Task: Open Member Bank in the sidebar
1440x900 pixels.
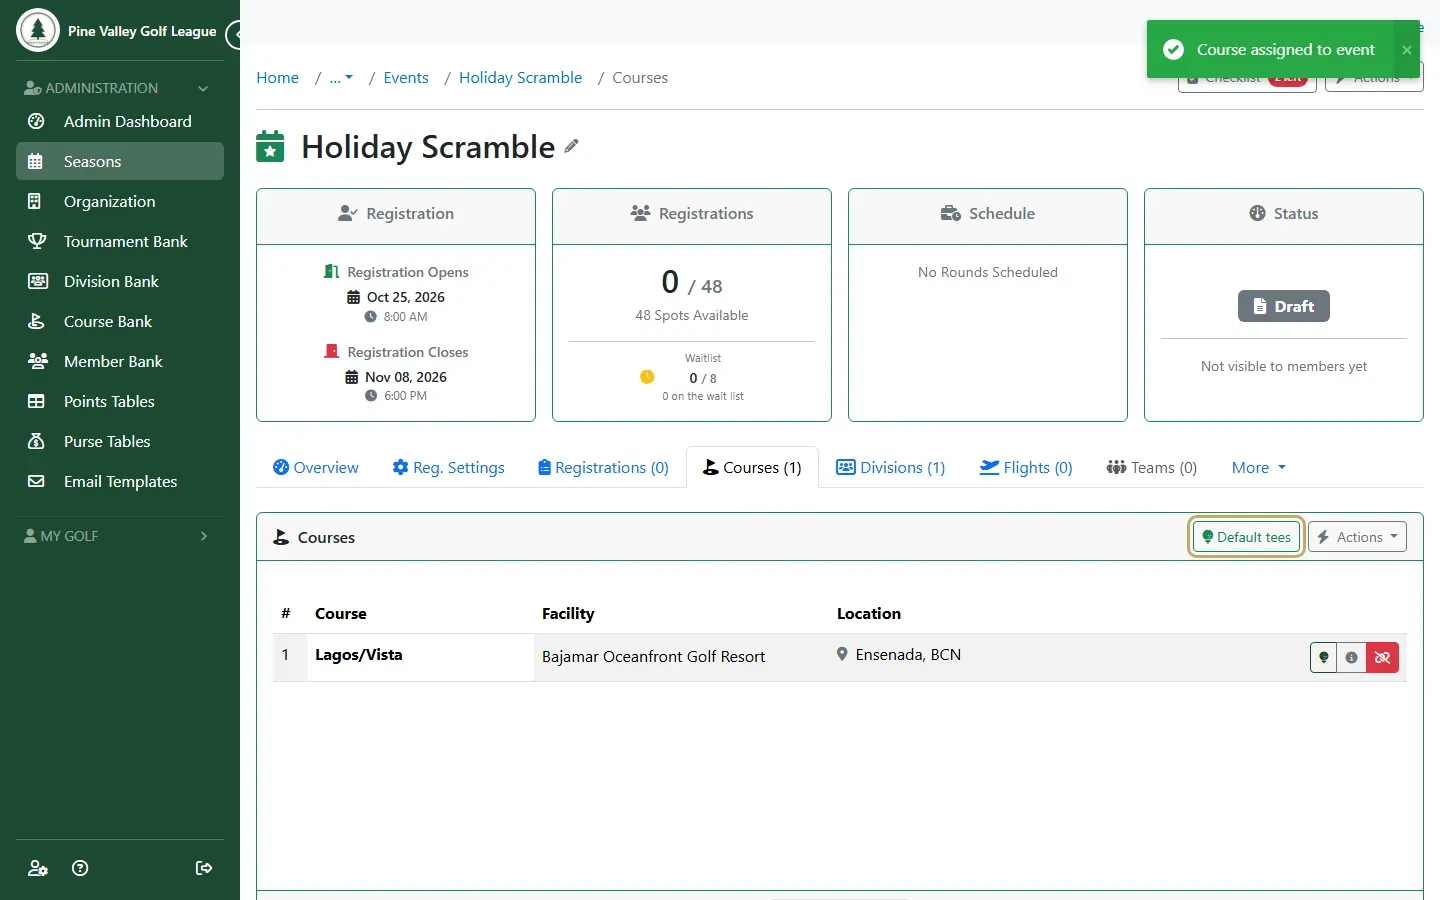Action: click(x=120, y=361)
